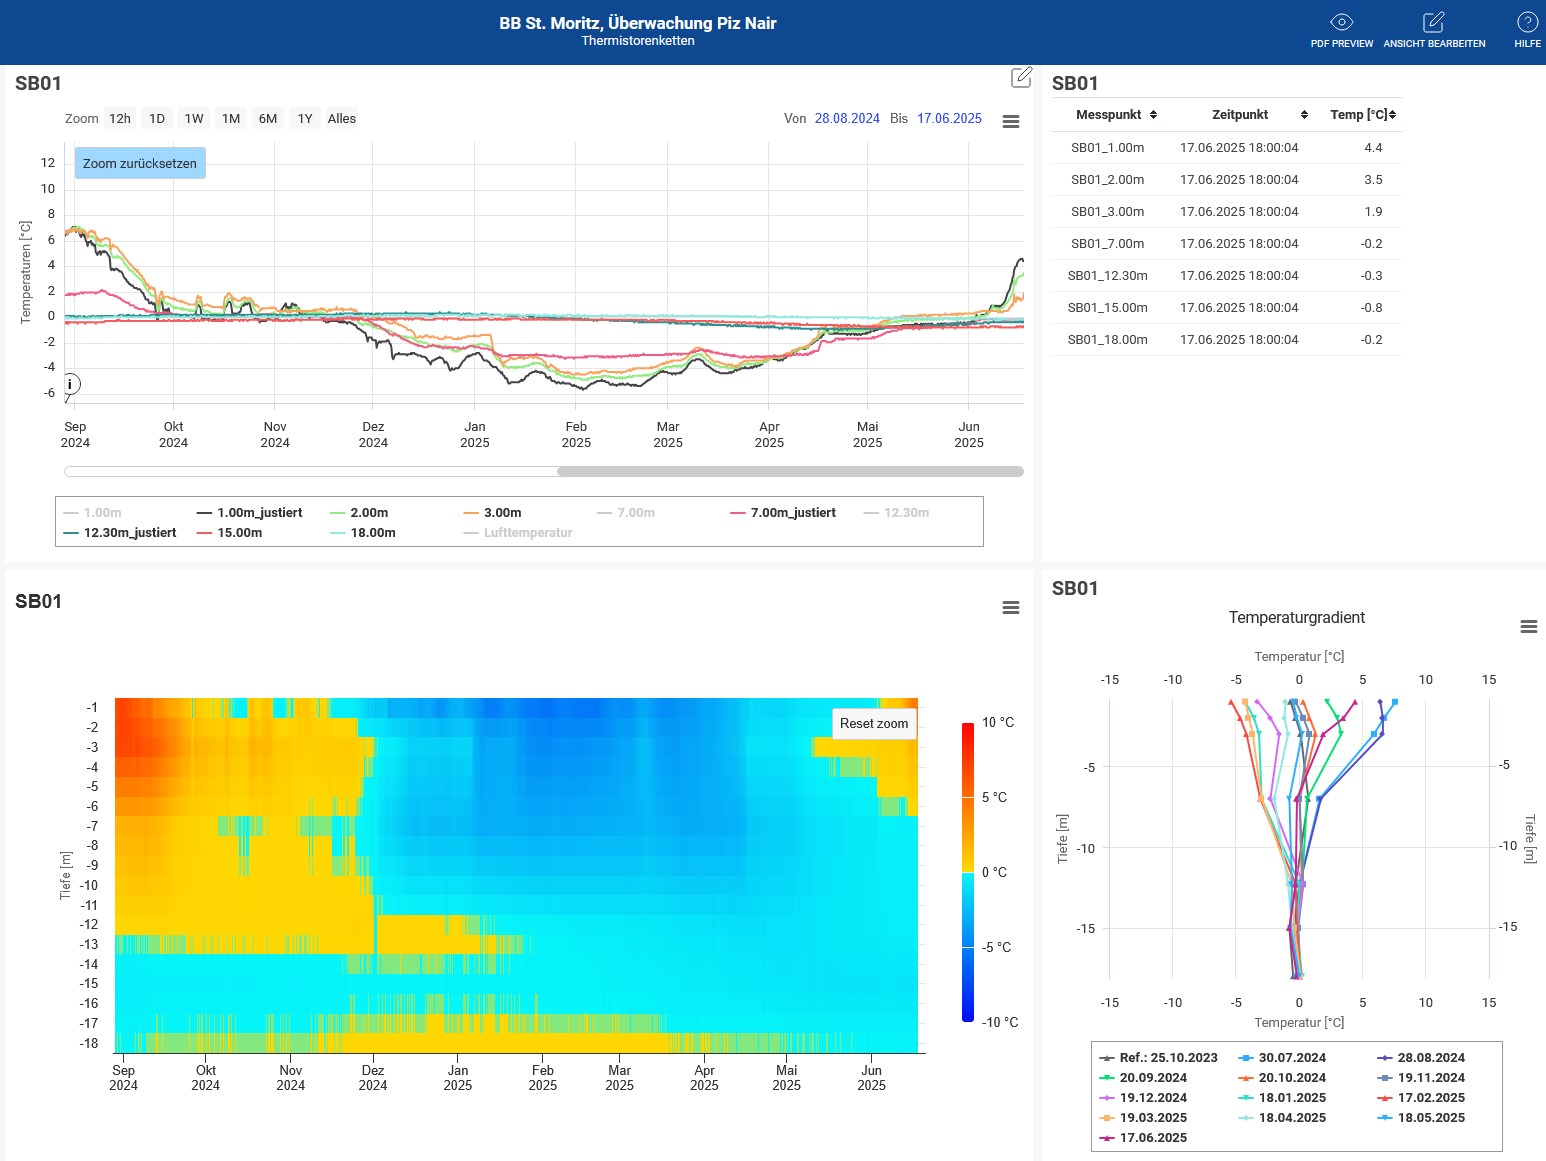
Task: Click the Ansicht Bearbeiten edit icon
Action: [x=1433, y=23]
